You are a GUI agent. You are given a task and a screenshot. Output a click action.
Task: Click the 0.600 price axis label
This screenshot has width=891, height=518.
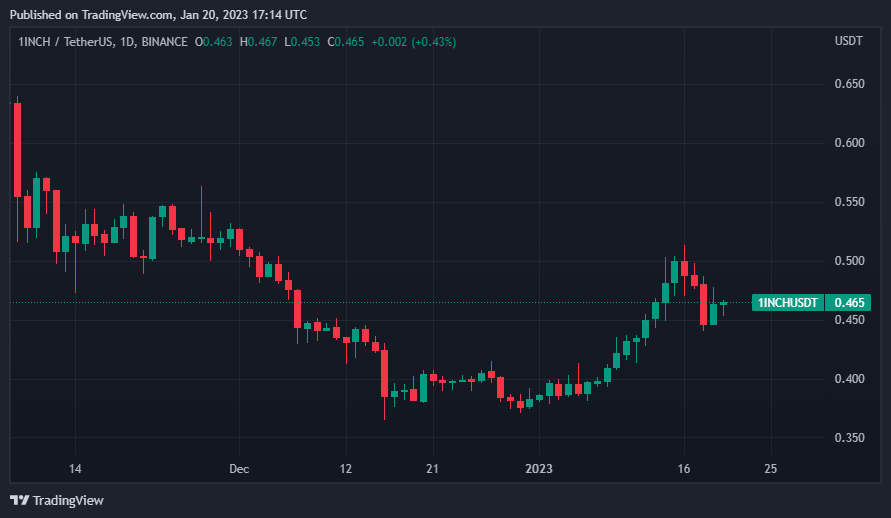[850, 143]
